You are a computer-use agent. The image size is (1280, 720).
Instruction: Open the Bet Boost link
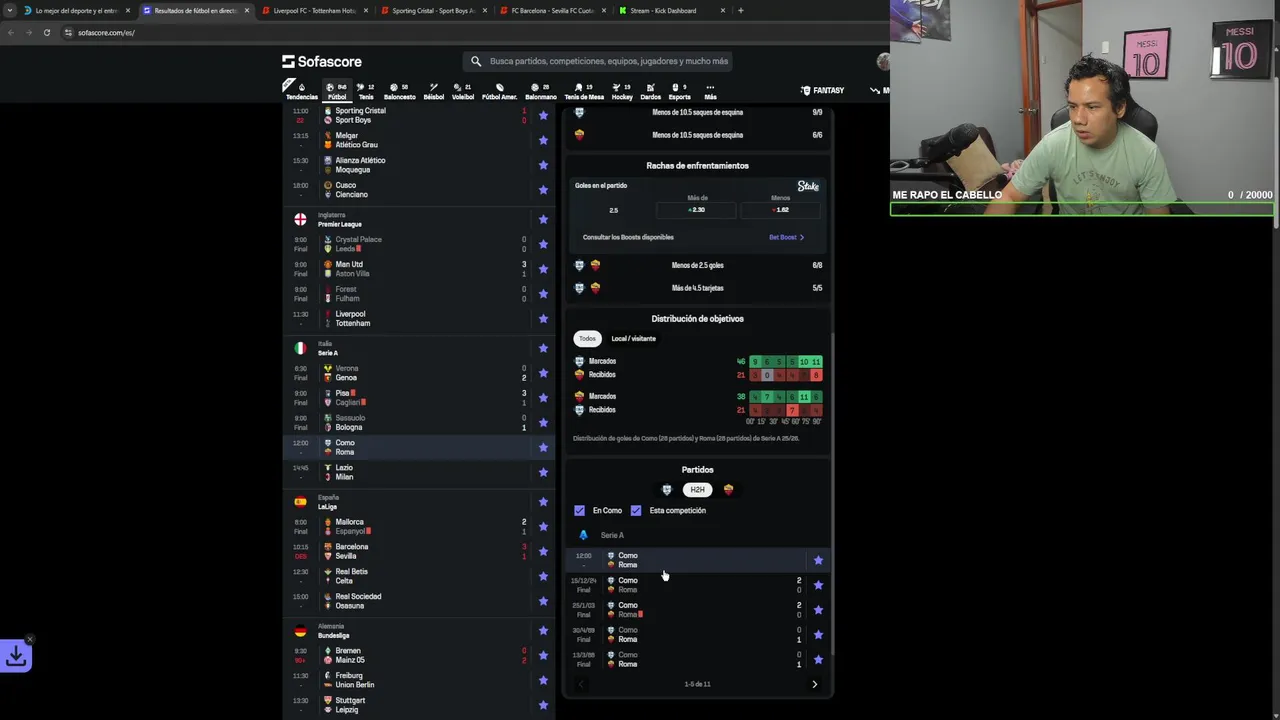(786, 237)
